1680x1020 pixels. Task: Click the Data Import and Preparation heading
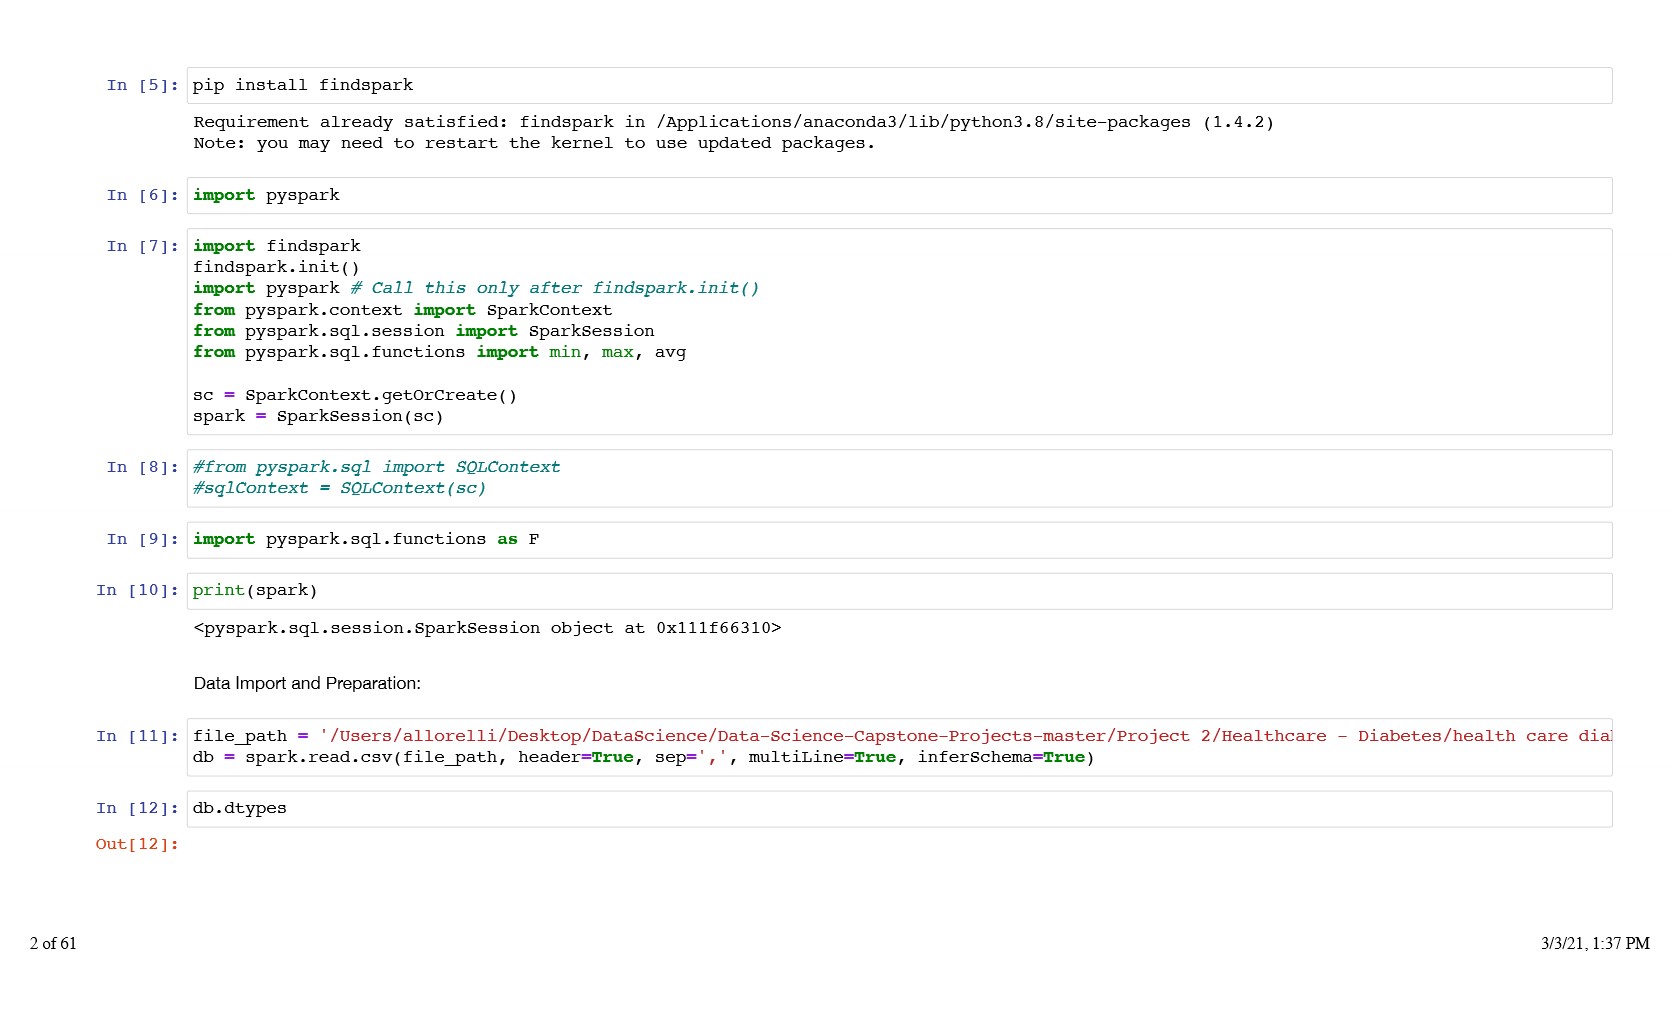pyautogui.click(x=307, y=684)
